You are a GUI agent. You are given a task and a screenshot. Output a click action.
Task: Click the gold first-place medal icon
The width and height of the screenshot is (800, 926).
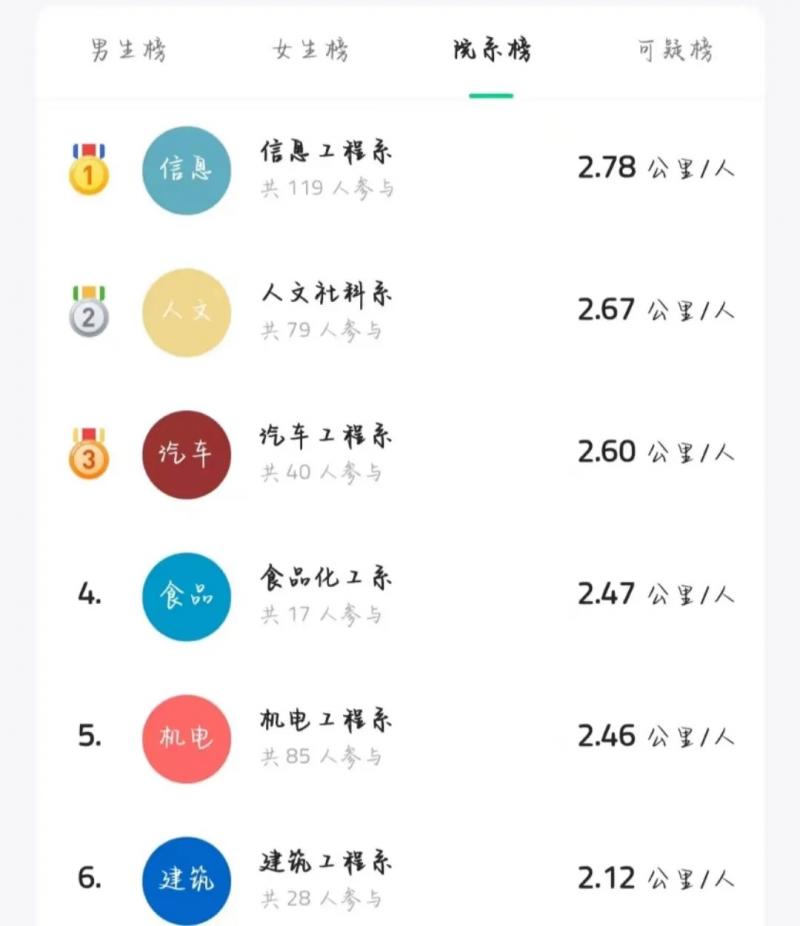point(89,170)
